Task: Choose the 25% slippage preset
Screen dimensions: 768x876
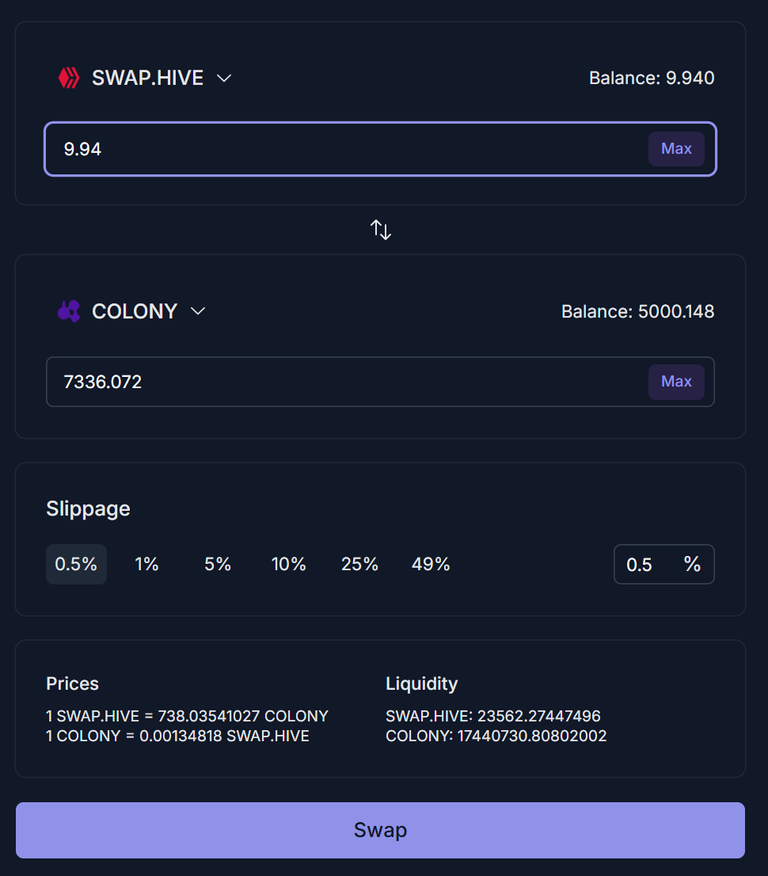Action: click(360, 564)
